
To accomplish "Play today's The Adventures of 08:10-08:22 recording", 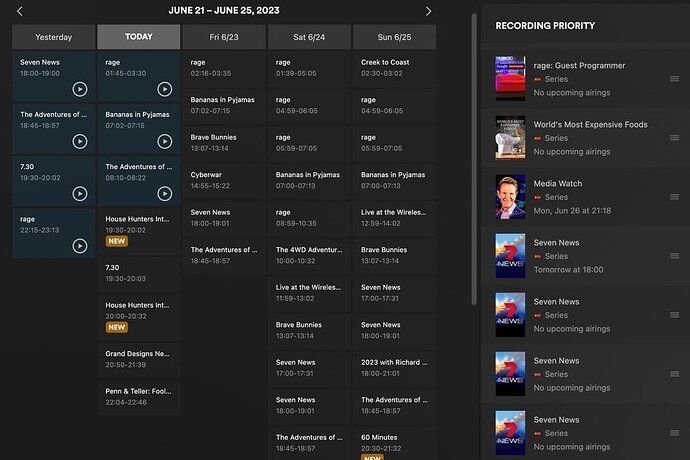I will 165,194.
